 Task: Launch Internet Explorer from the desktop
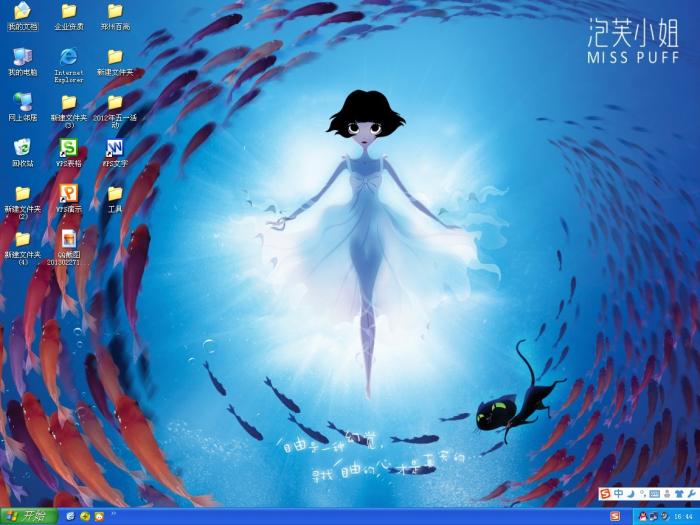click(69, 66)
